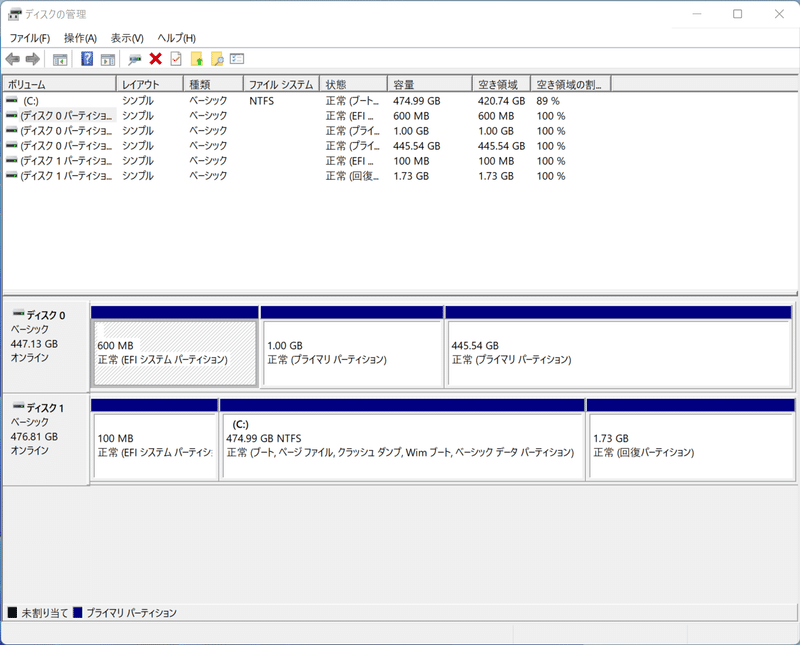Screen dimensions: 800x645
Task: Click 正常 (回復... status cell in list
Action: pos(353,176)
